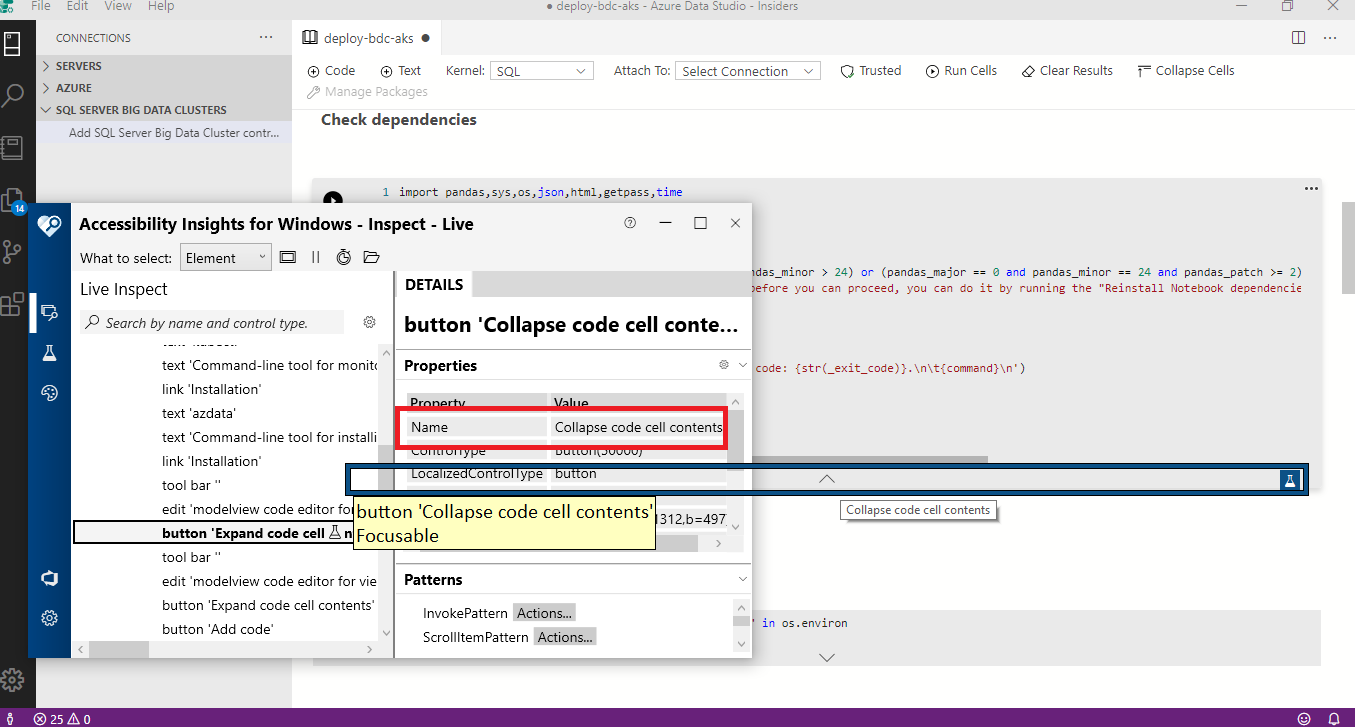
Task: Open the Color Contrast palette icon
Action: point(50,392)
